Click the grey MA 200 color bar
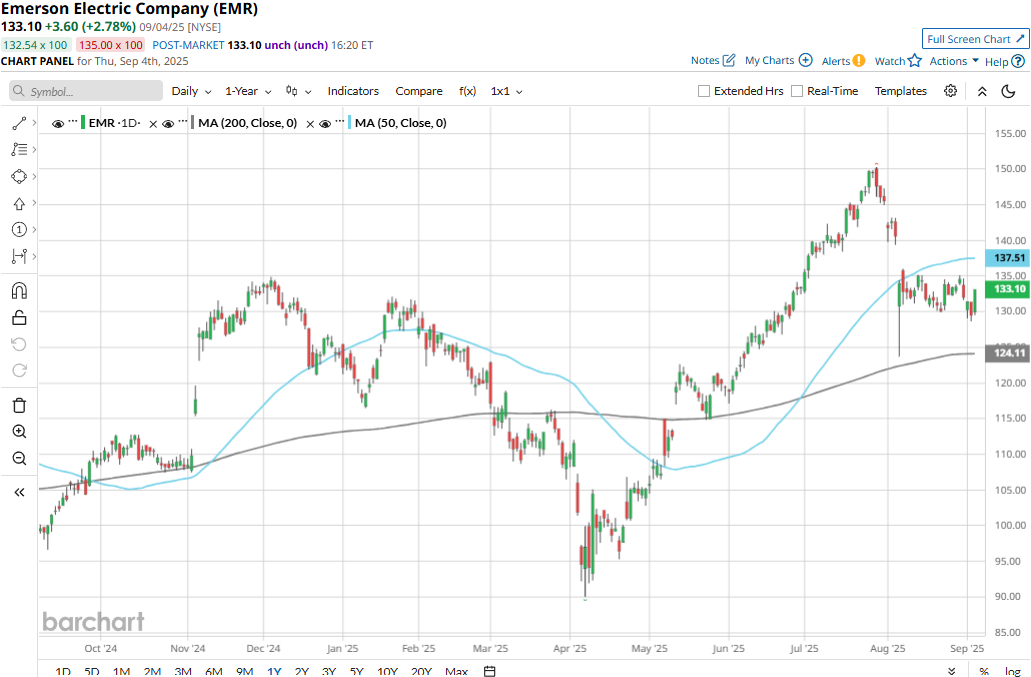1031x677 pixels. pyautogui.click(x=192, y=123)
